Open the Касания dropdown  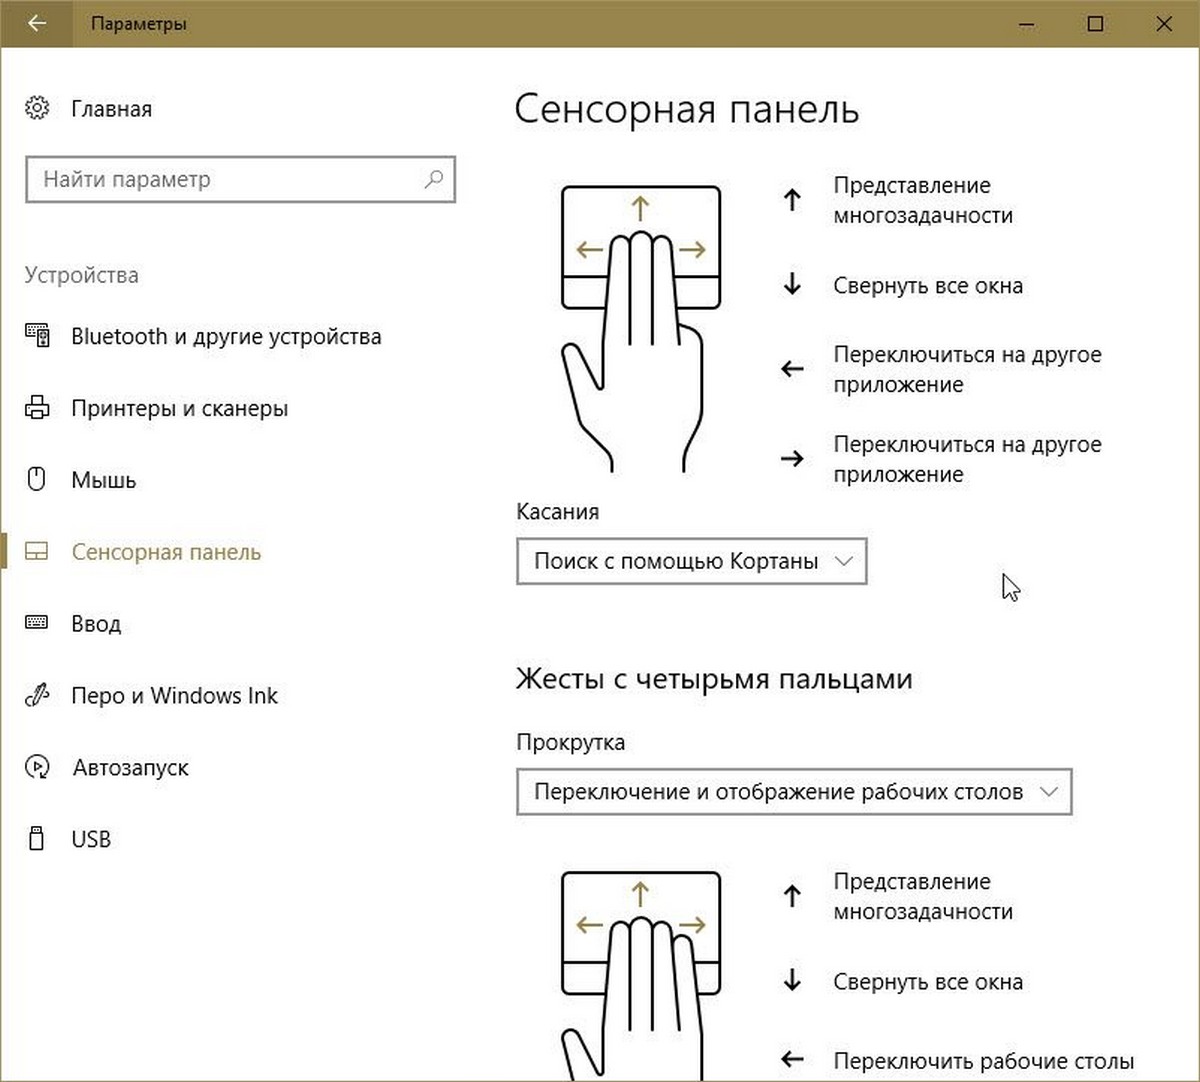[691, 561]
